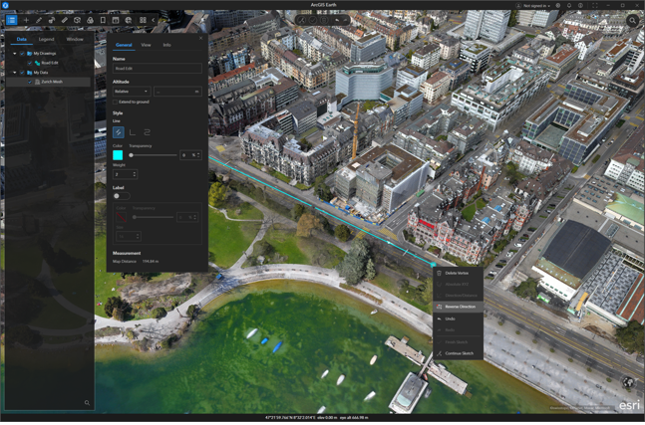645x425 pixels.
Task: Select the Draw pencil tool
Action: tap(39, 20)
